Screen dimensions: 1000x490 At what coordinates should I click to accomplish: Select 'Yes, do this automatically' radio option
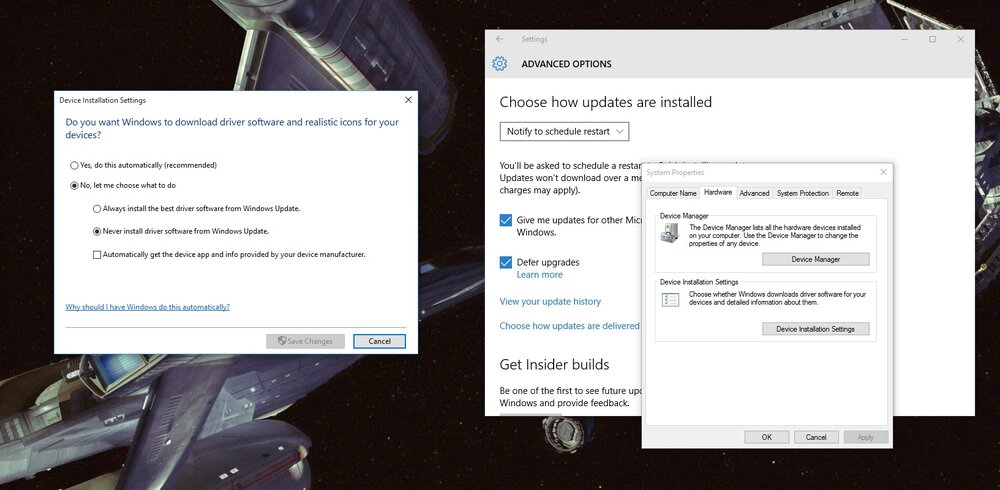(x=74, y=165)
